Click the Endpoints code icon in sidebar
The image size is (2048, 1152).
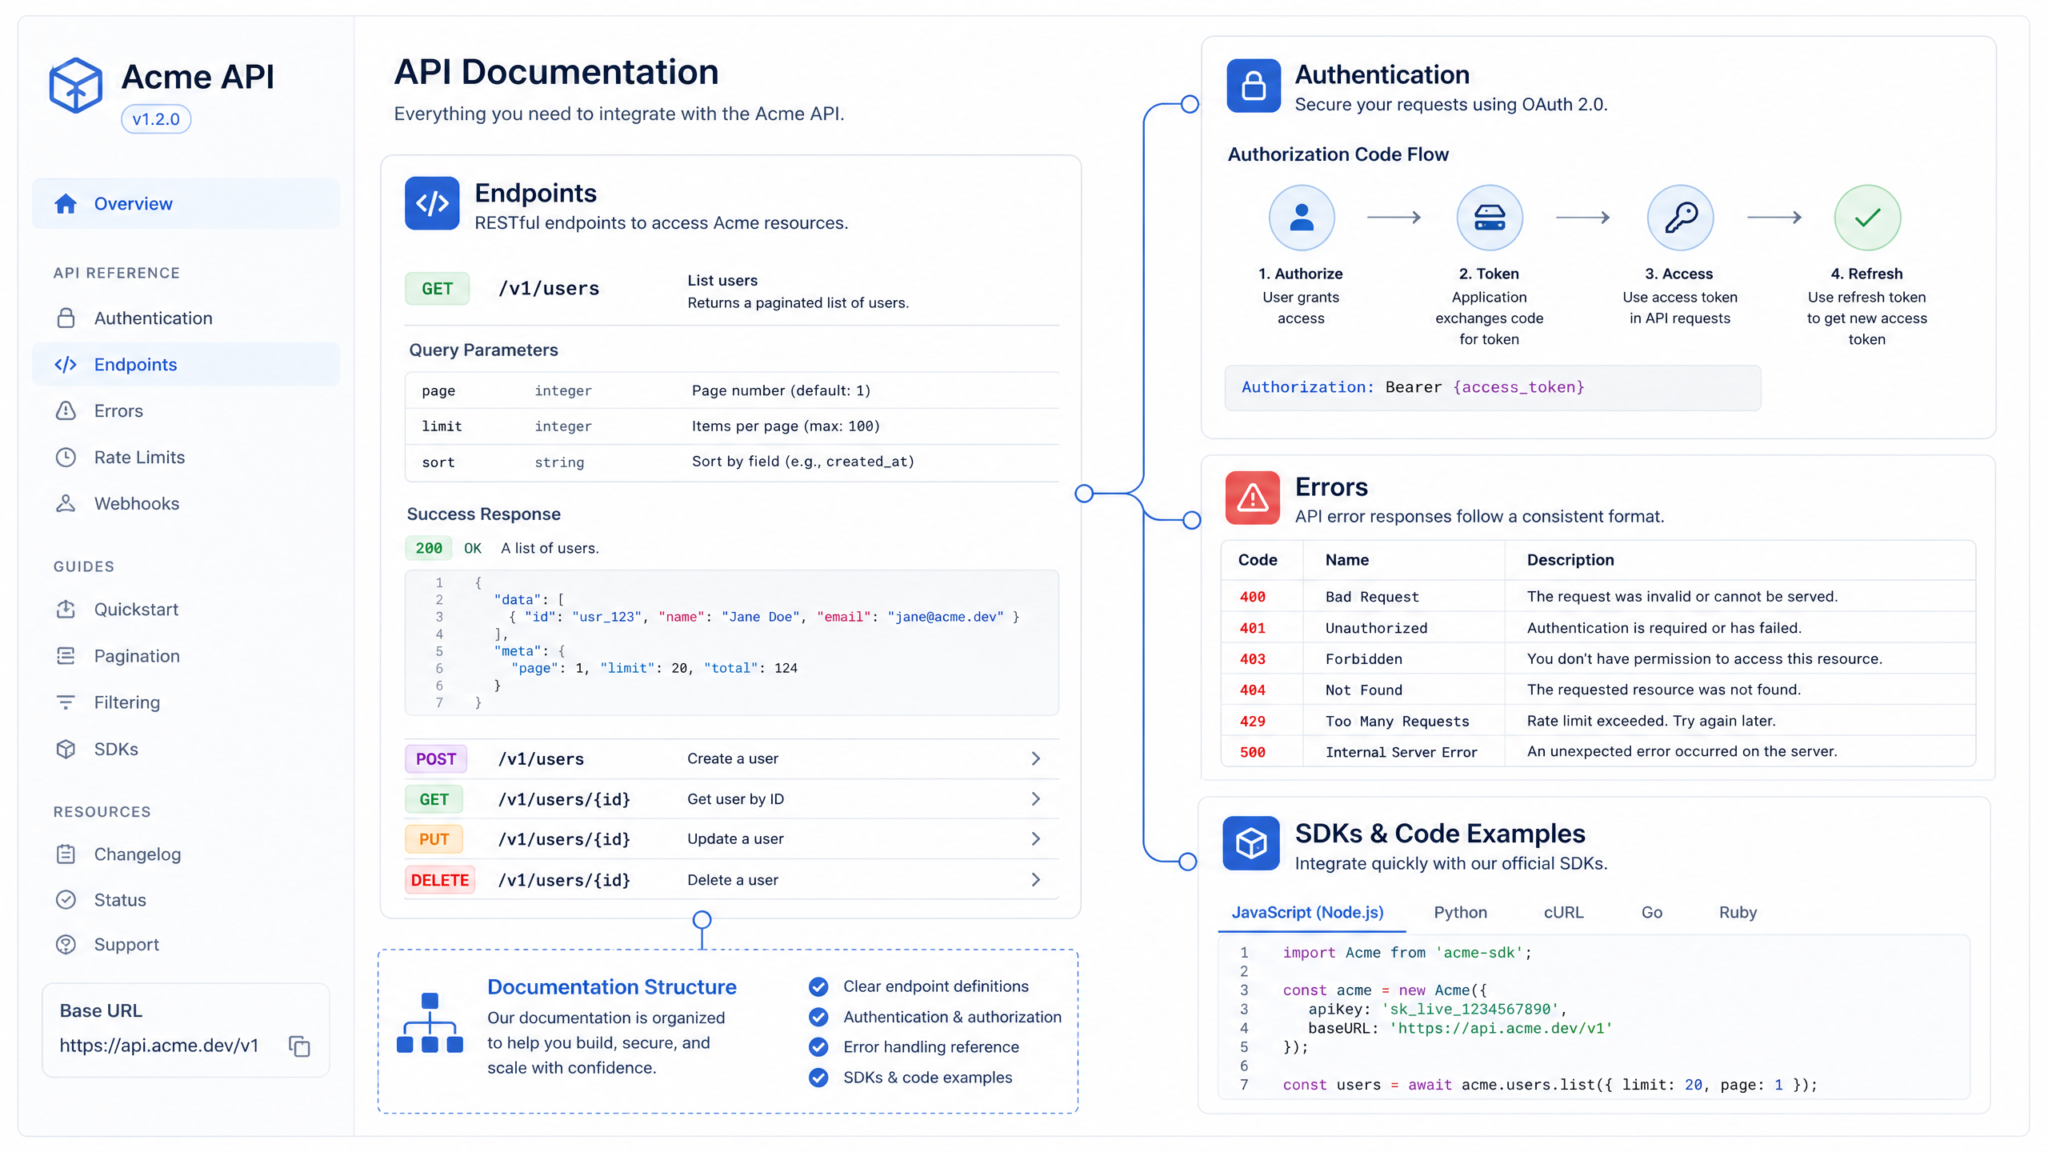point(66,365)
